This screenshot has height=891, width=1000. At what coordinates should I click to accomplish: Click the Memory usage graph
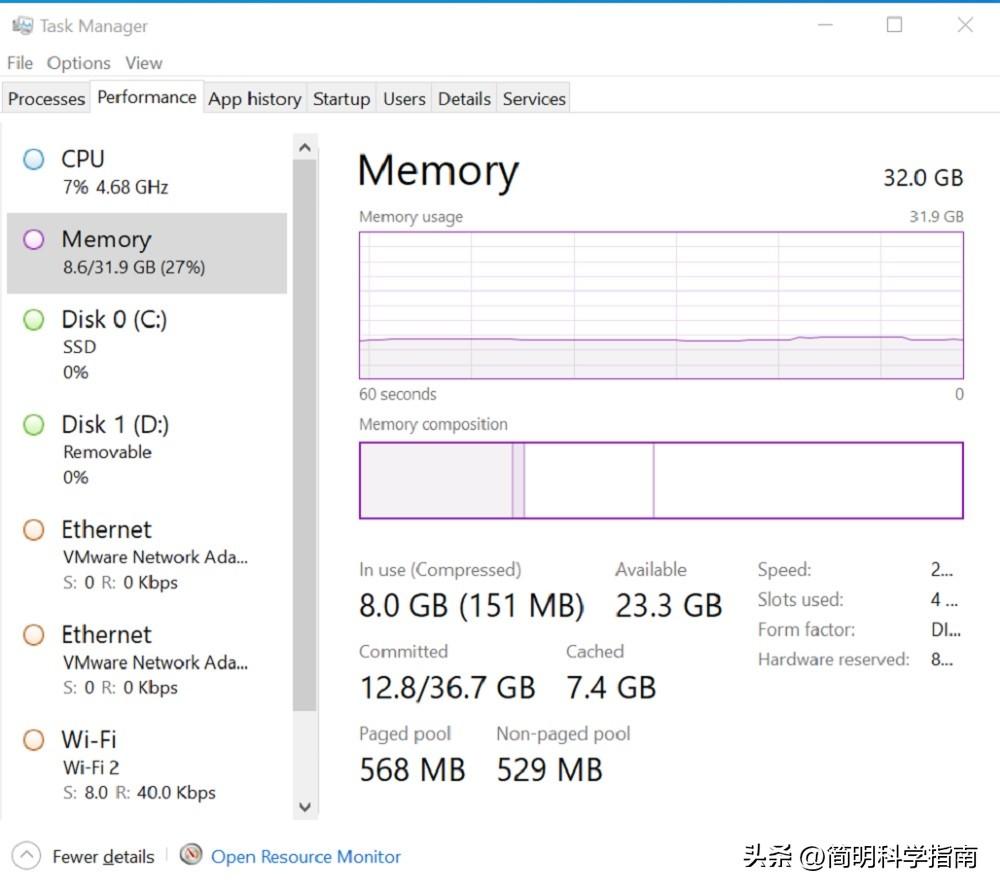coord(661,306)
